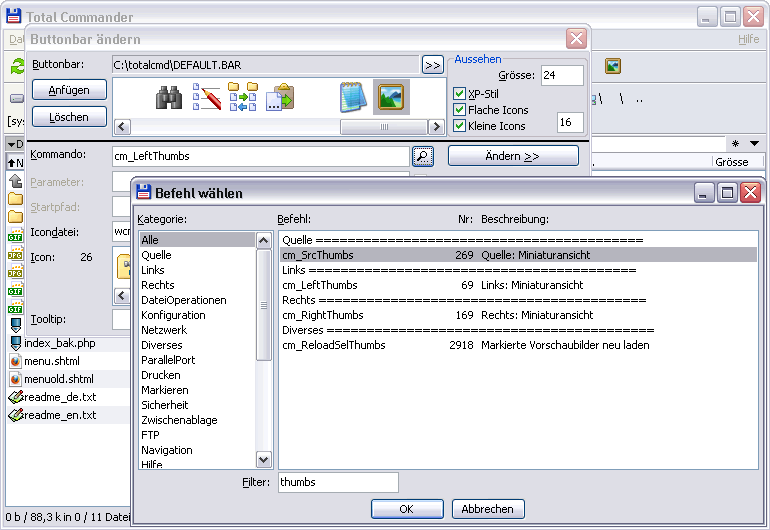Click the Anfügen button
Viewport: 770px width, 530px height.
69,90
